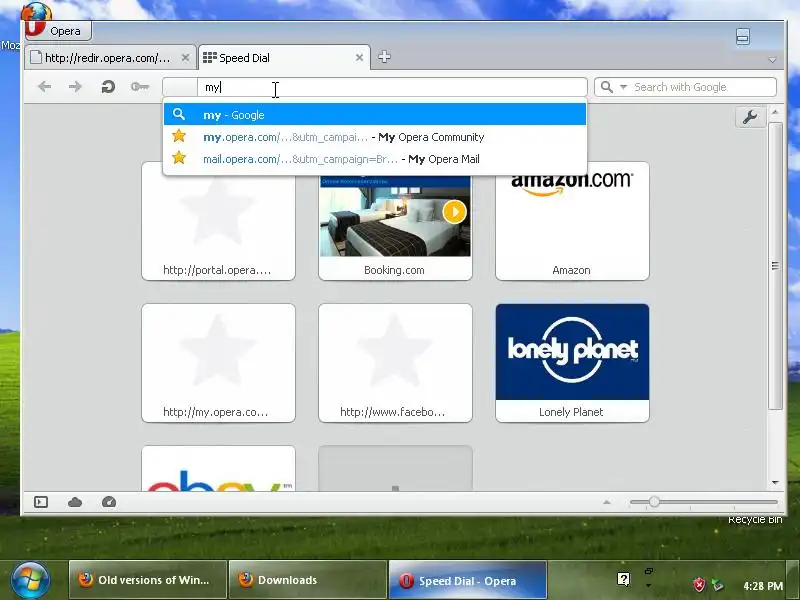Open the eBay speed dial tile

point(218,468)
